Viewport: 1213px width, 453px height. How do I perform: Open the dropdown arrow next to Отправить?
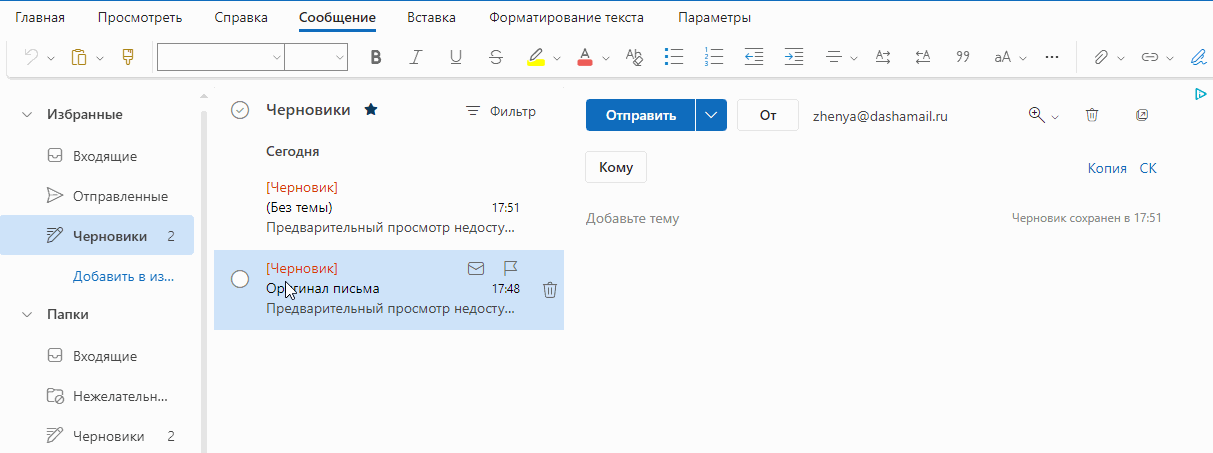(710, 115)
